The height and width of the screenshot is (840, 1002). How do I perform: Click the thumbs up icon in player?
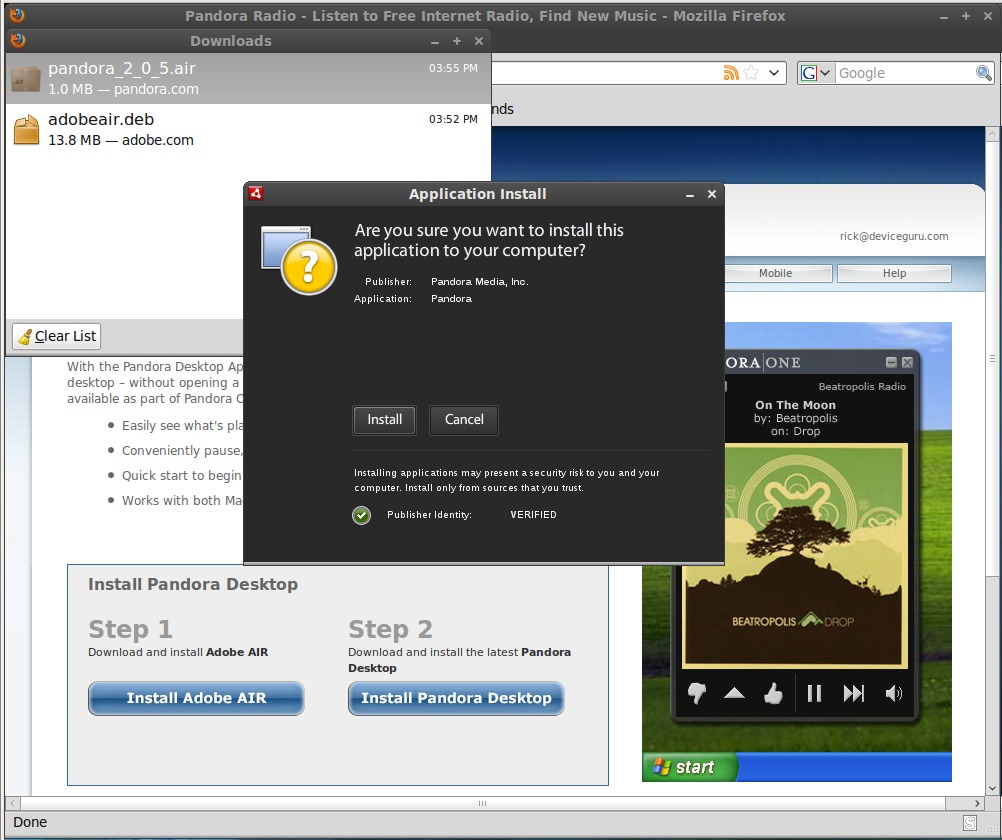[773, 693]
